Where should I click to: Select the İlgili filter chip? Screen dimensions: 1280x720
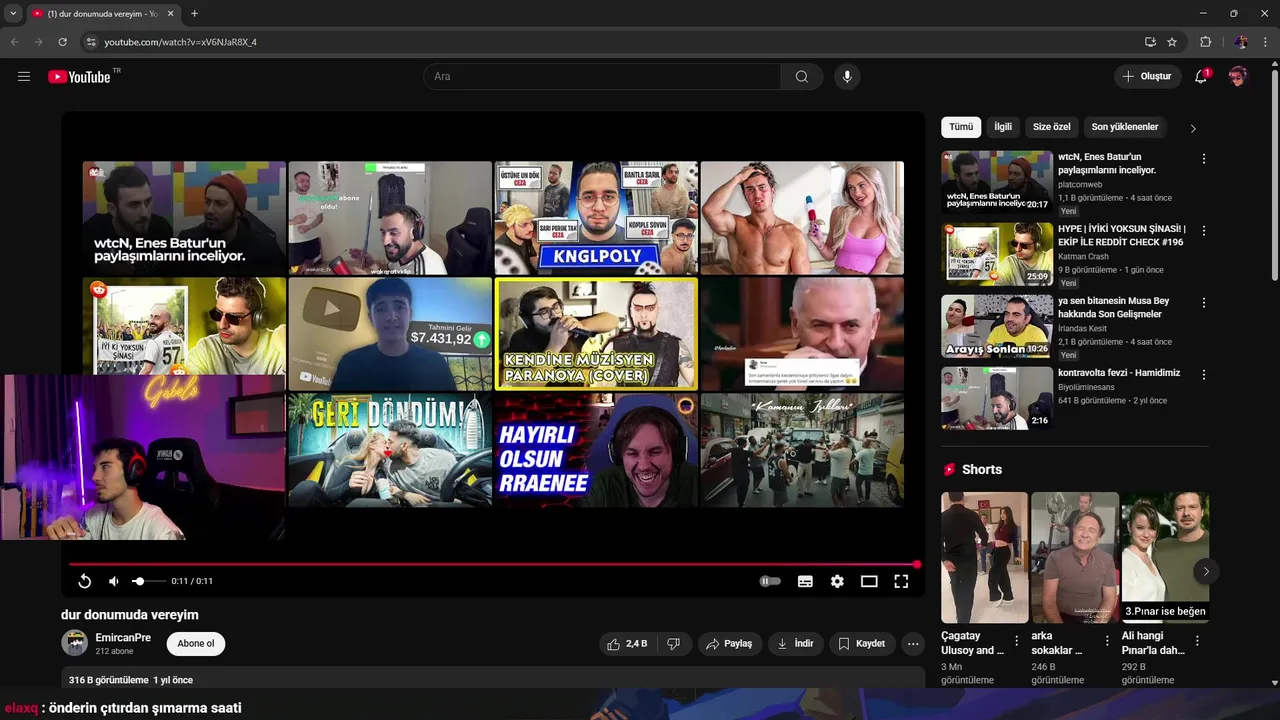1003,127
